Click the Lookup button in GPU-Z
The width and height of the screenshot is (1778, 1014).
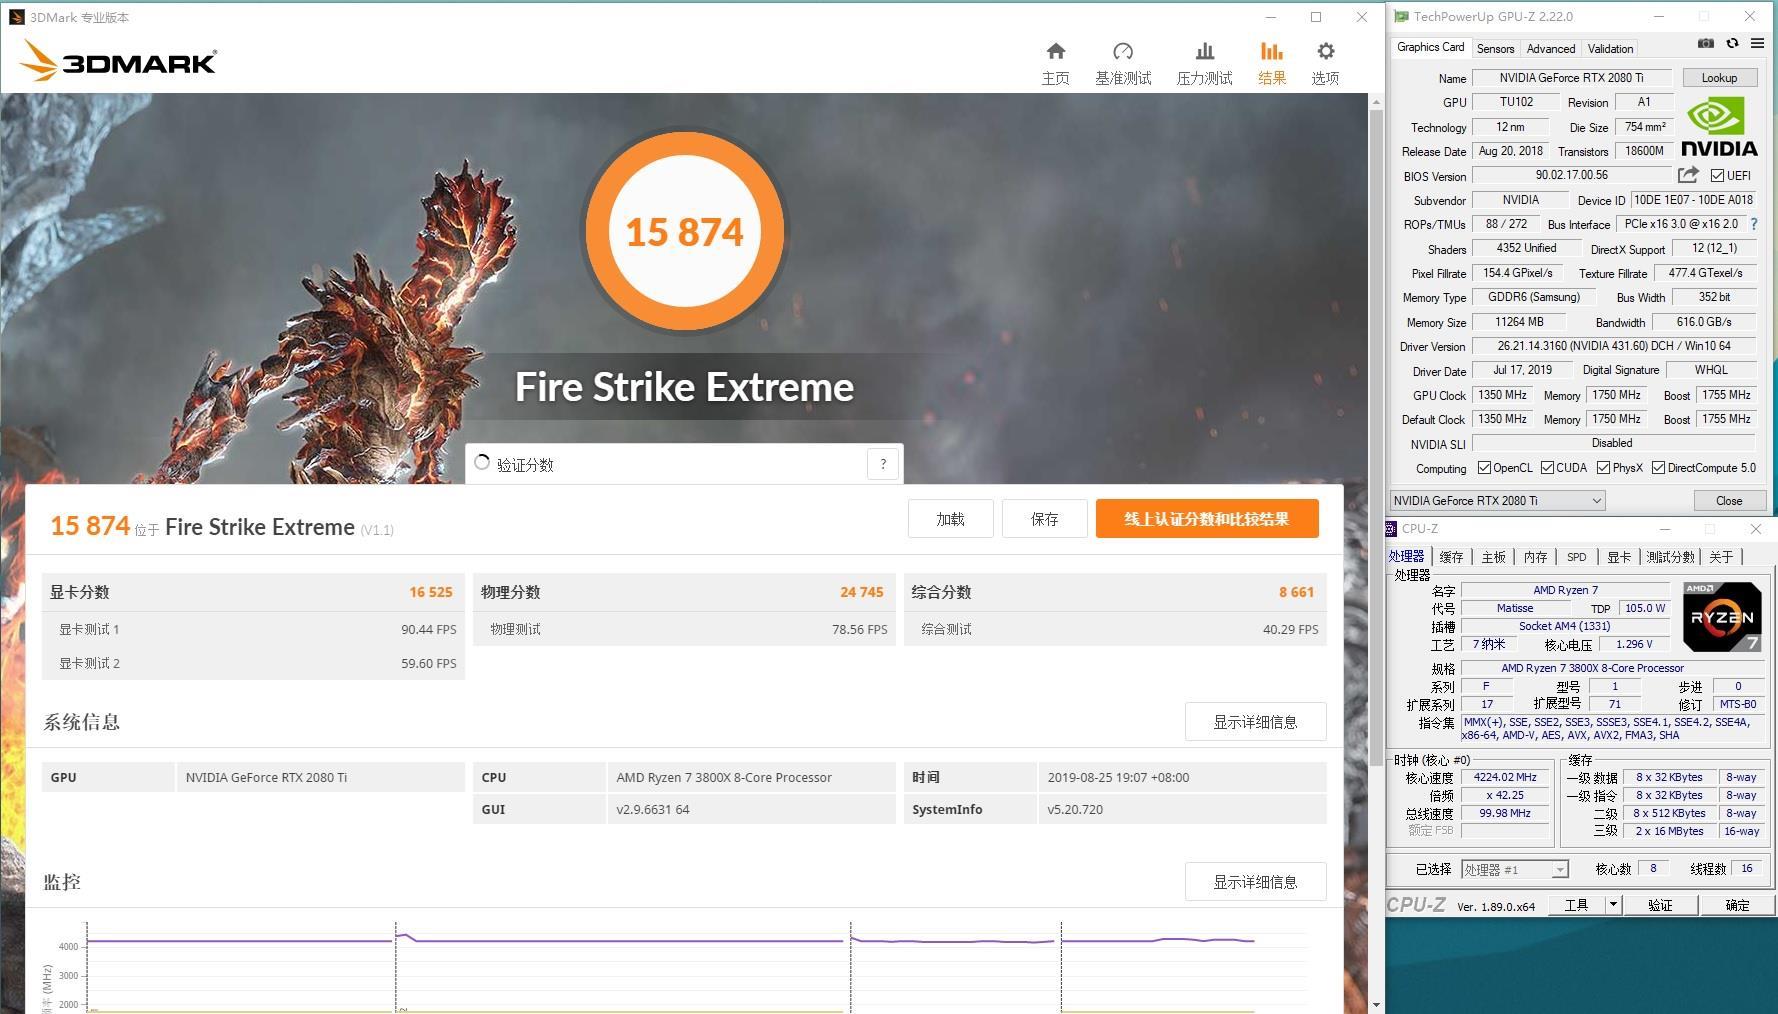tap(1718, 78)
